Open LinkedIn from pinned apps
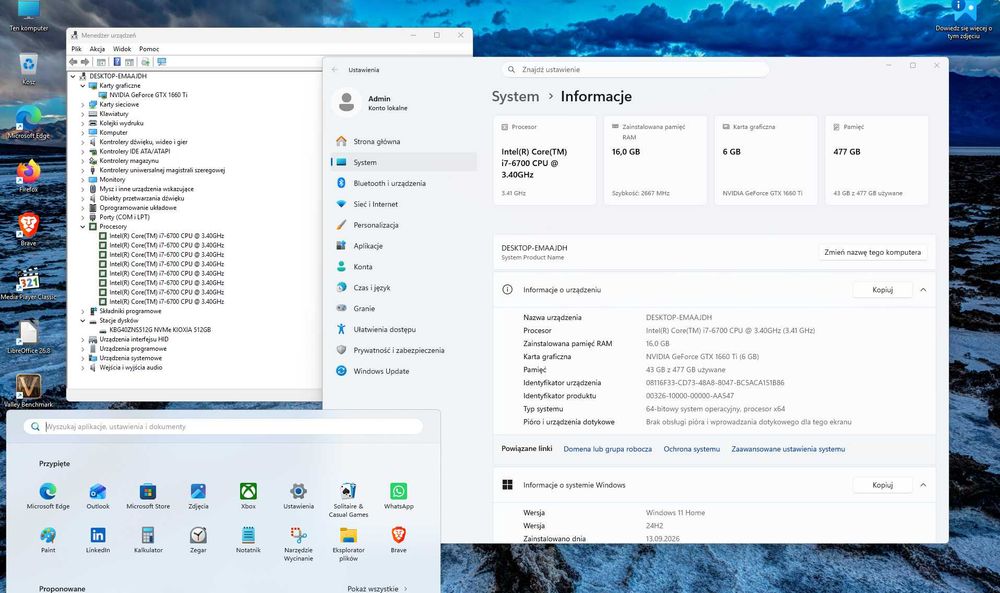1000x593 pixels. [x=98, y=539]
